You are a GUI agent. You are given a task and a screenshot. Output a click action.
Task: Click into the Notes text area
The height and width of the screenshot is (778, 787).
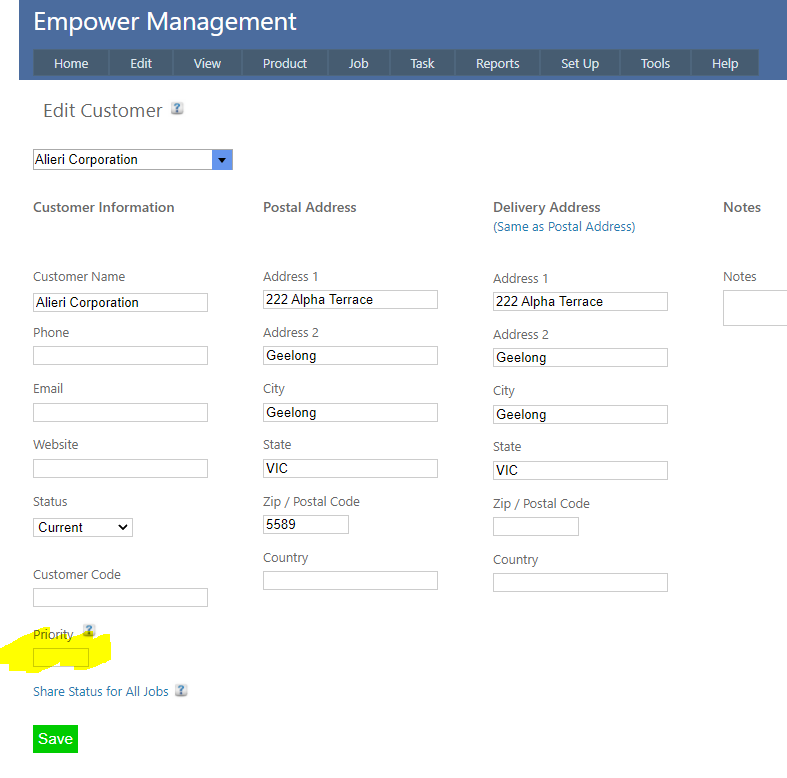pyautogui.click(x=755, y=308)
